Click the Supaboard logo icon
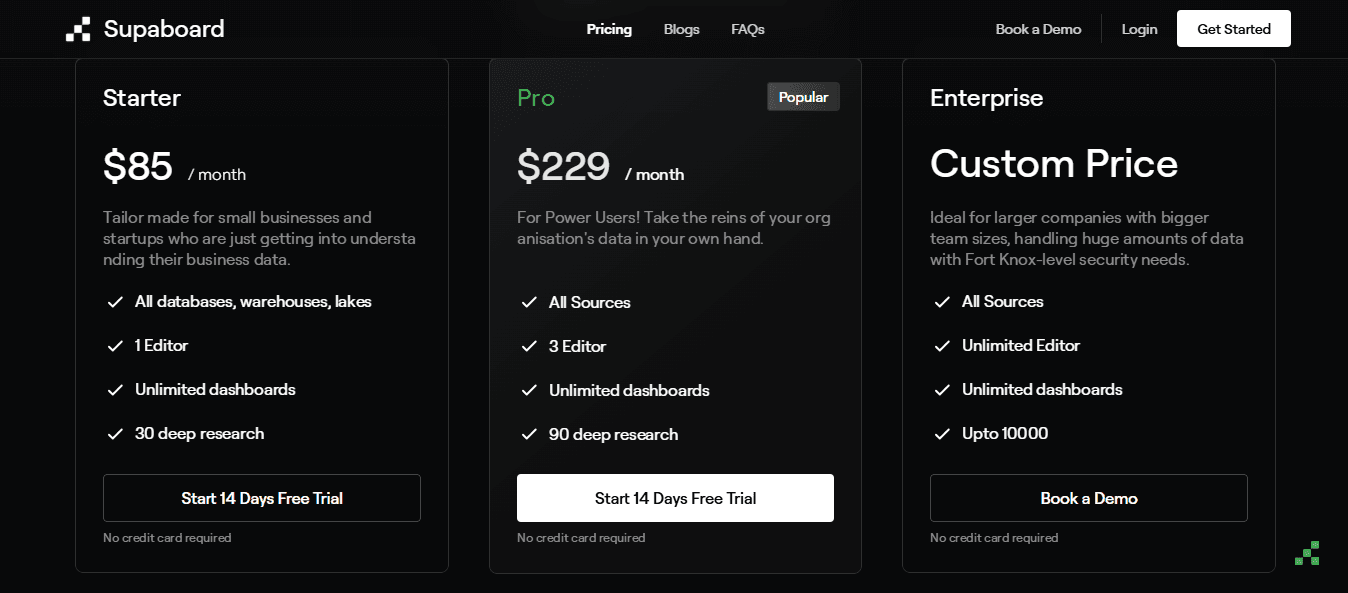Image resolution: width=1348 pixels, height=593 pixels. [x=78, y=29]
